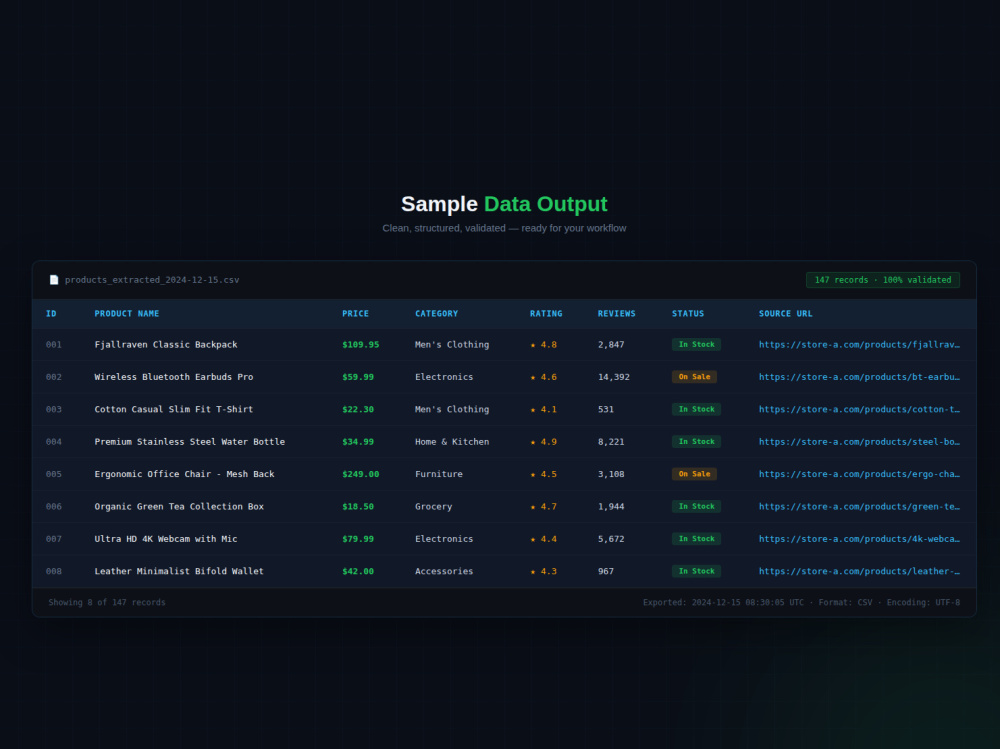Click the $79.99 price cell

pyautogui.click(x=358, y=539)
